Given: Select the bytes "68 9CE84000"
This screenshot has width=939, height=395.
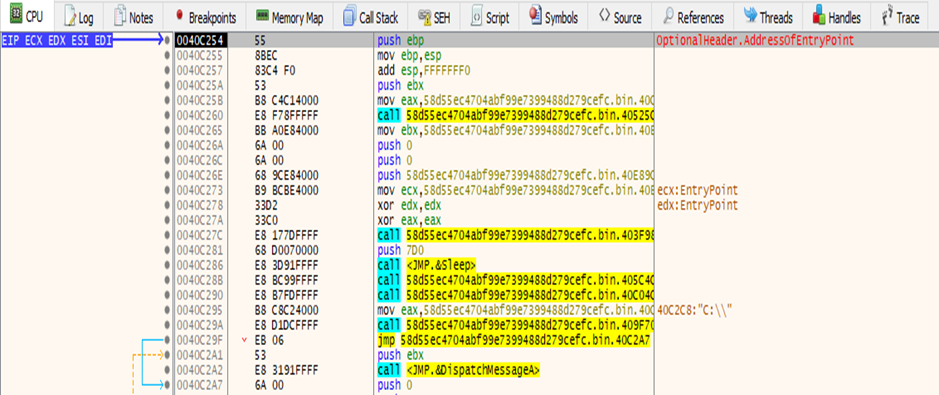Looking at the screenshot, I should coord(286,175).
